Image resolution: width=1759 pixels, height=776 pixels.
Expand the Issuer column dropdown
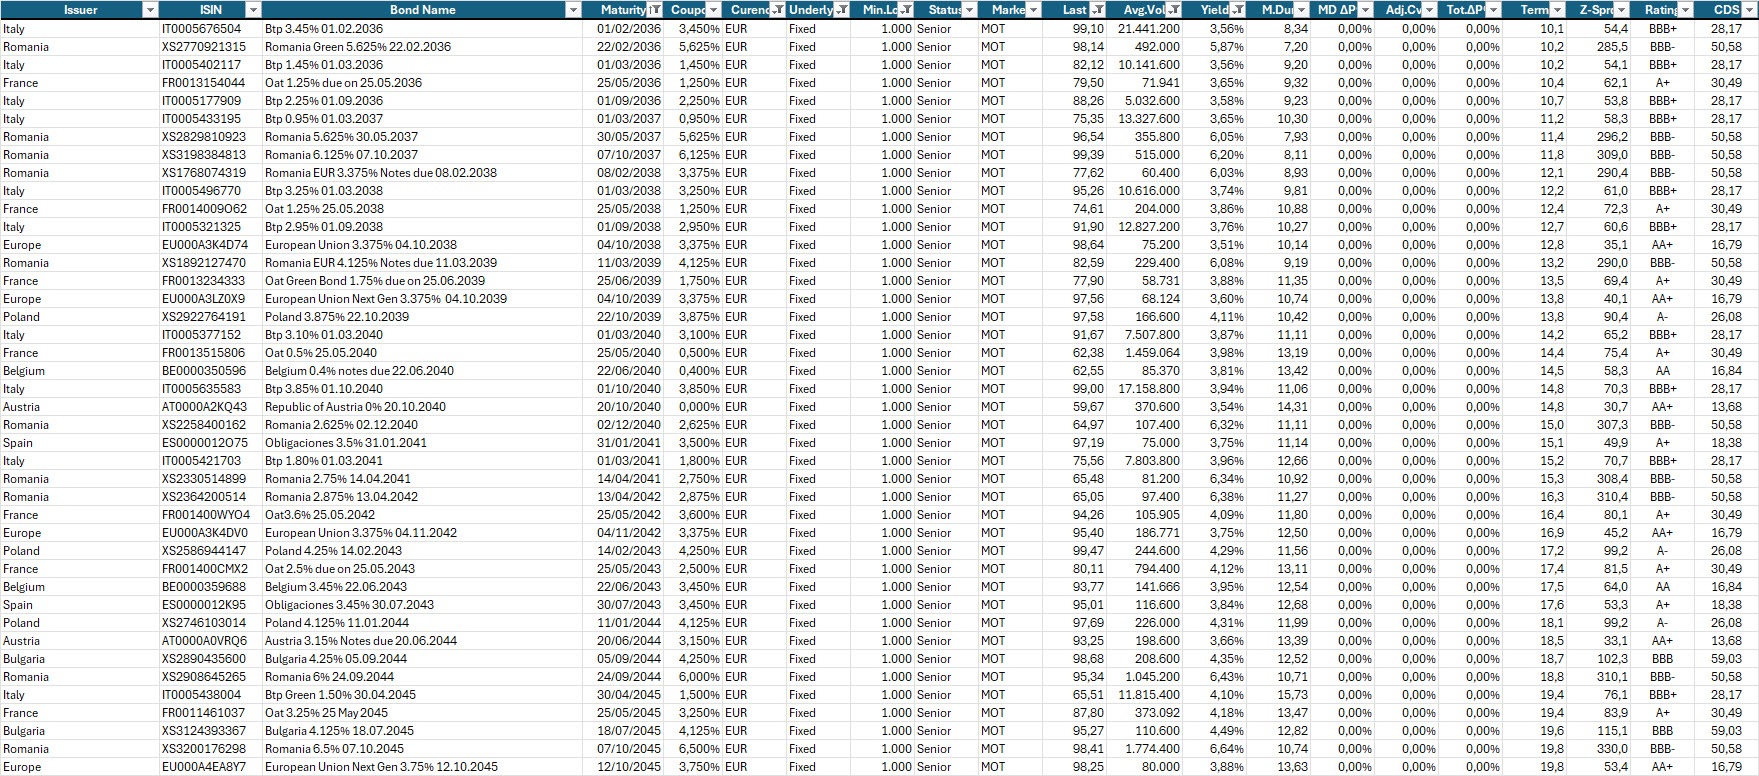(x=150, y=10)
